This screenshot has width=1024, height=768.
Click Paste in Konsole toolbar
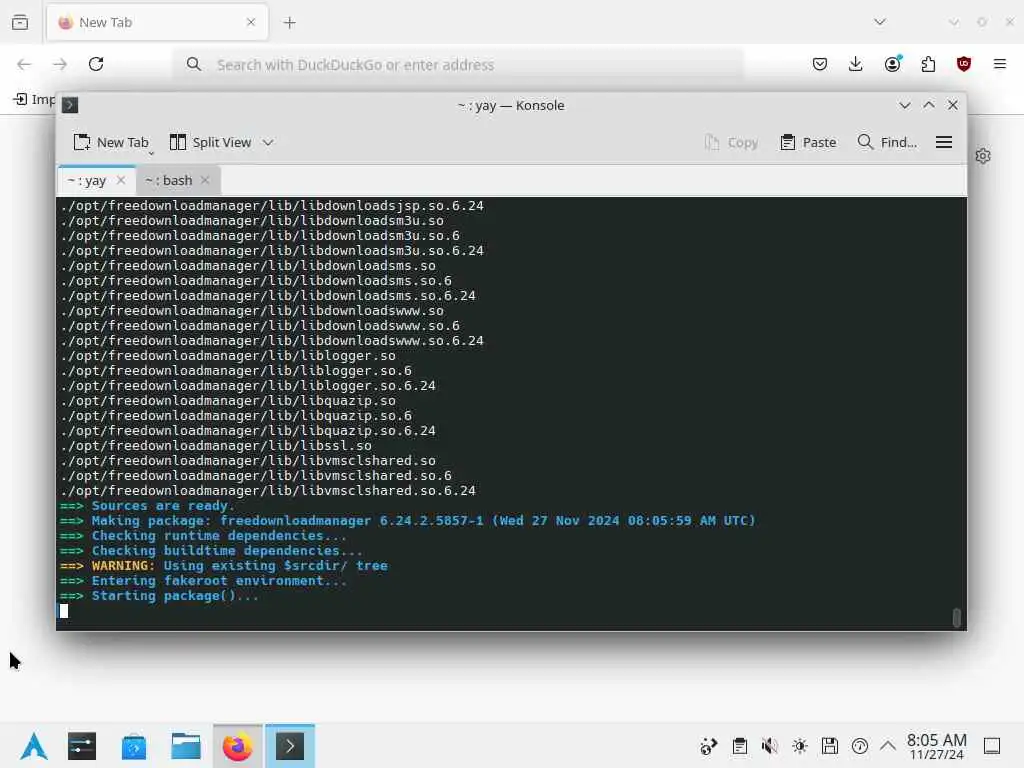[x=808, y=142]
